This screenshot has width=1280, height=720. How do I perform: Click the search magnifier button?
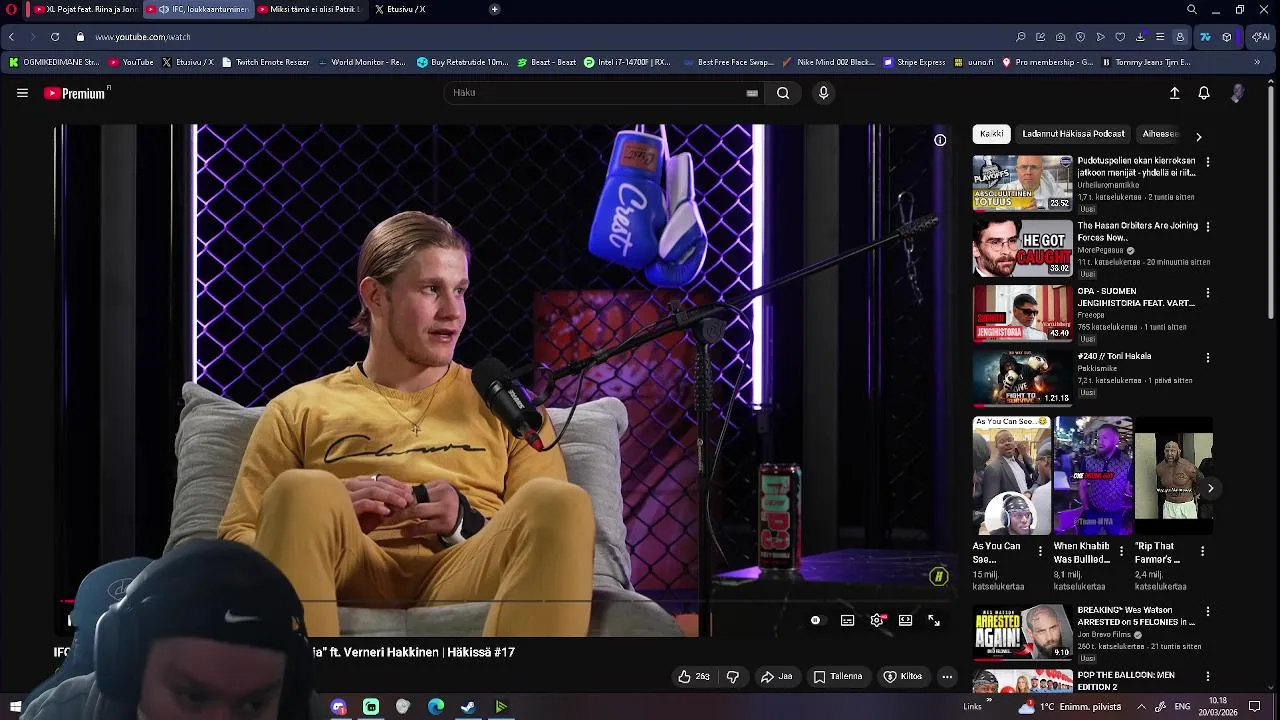(783, 93)
